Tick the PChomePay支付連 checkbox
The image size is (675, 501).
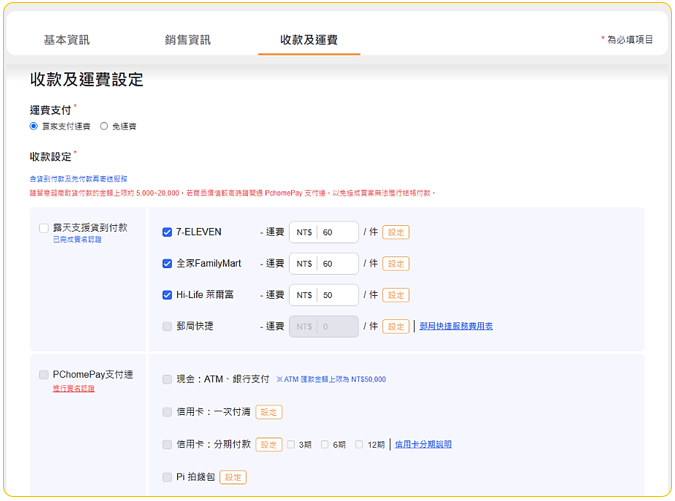(44, 375)
